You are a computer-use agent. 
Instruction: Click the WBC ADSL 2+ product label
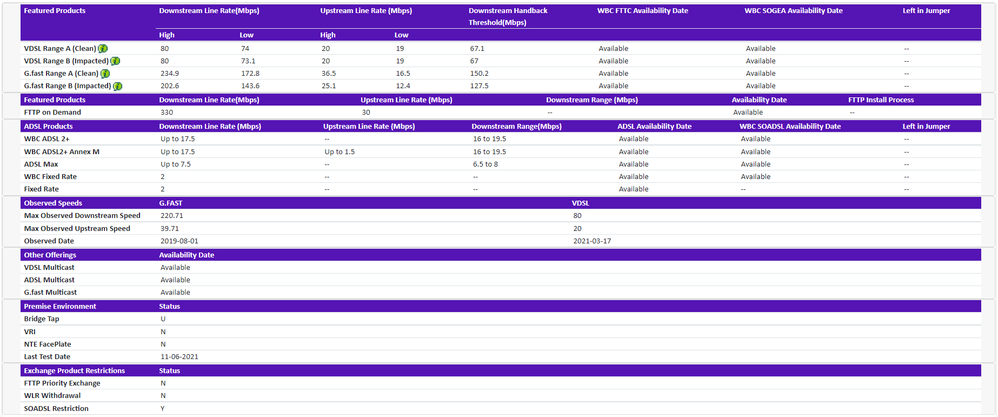pos(49,139)
